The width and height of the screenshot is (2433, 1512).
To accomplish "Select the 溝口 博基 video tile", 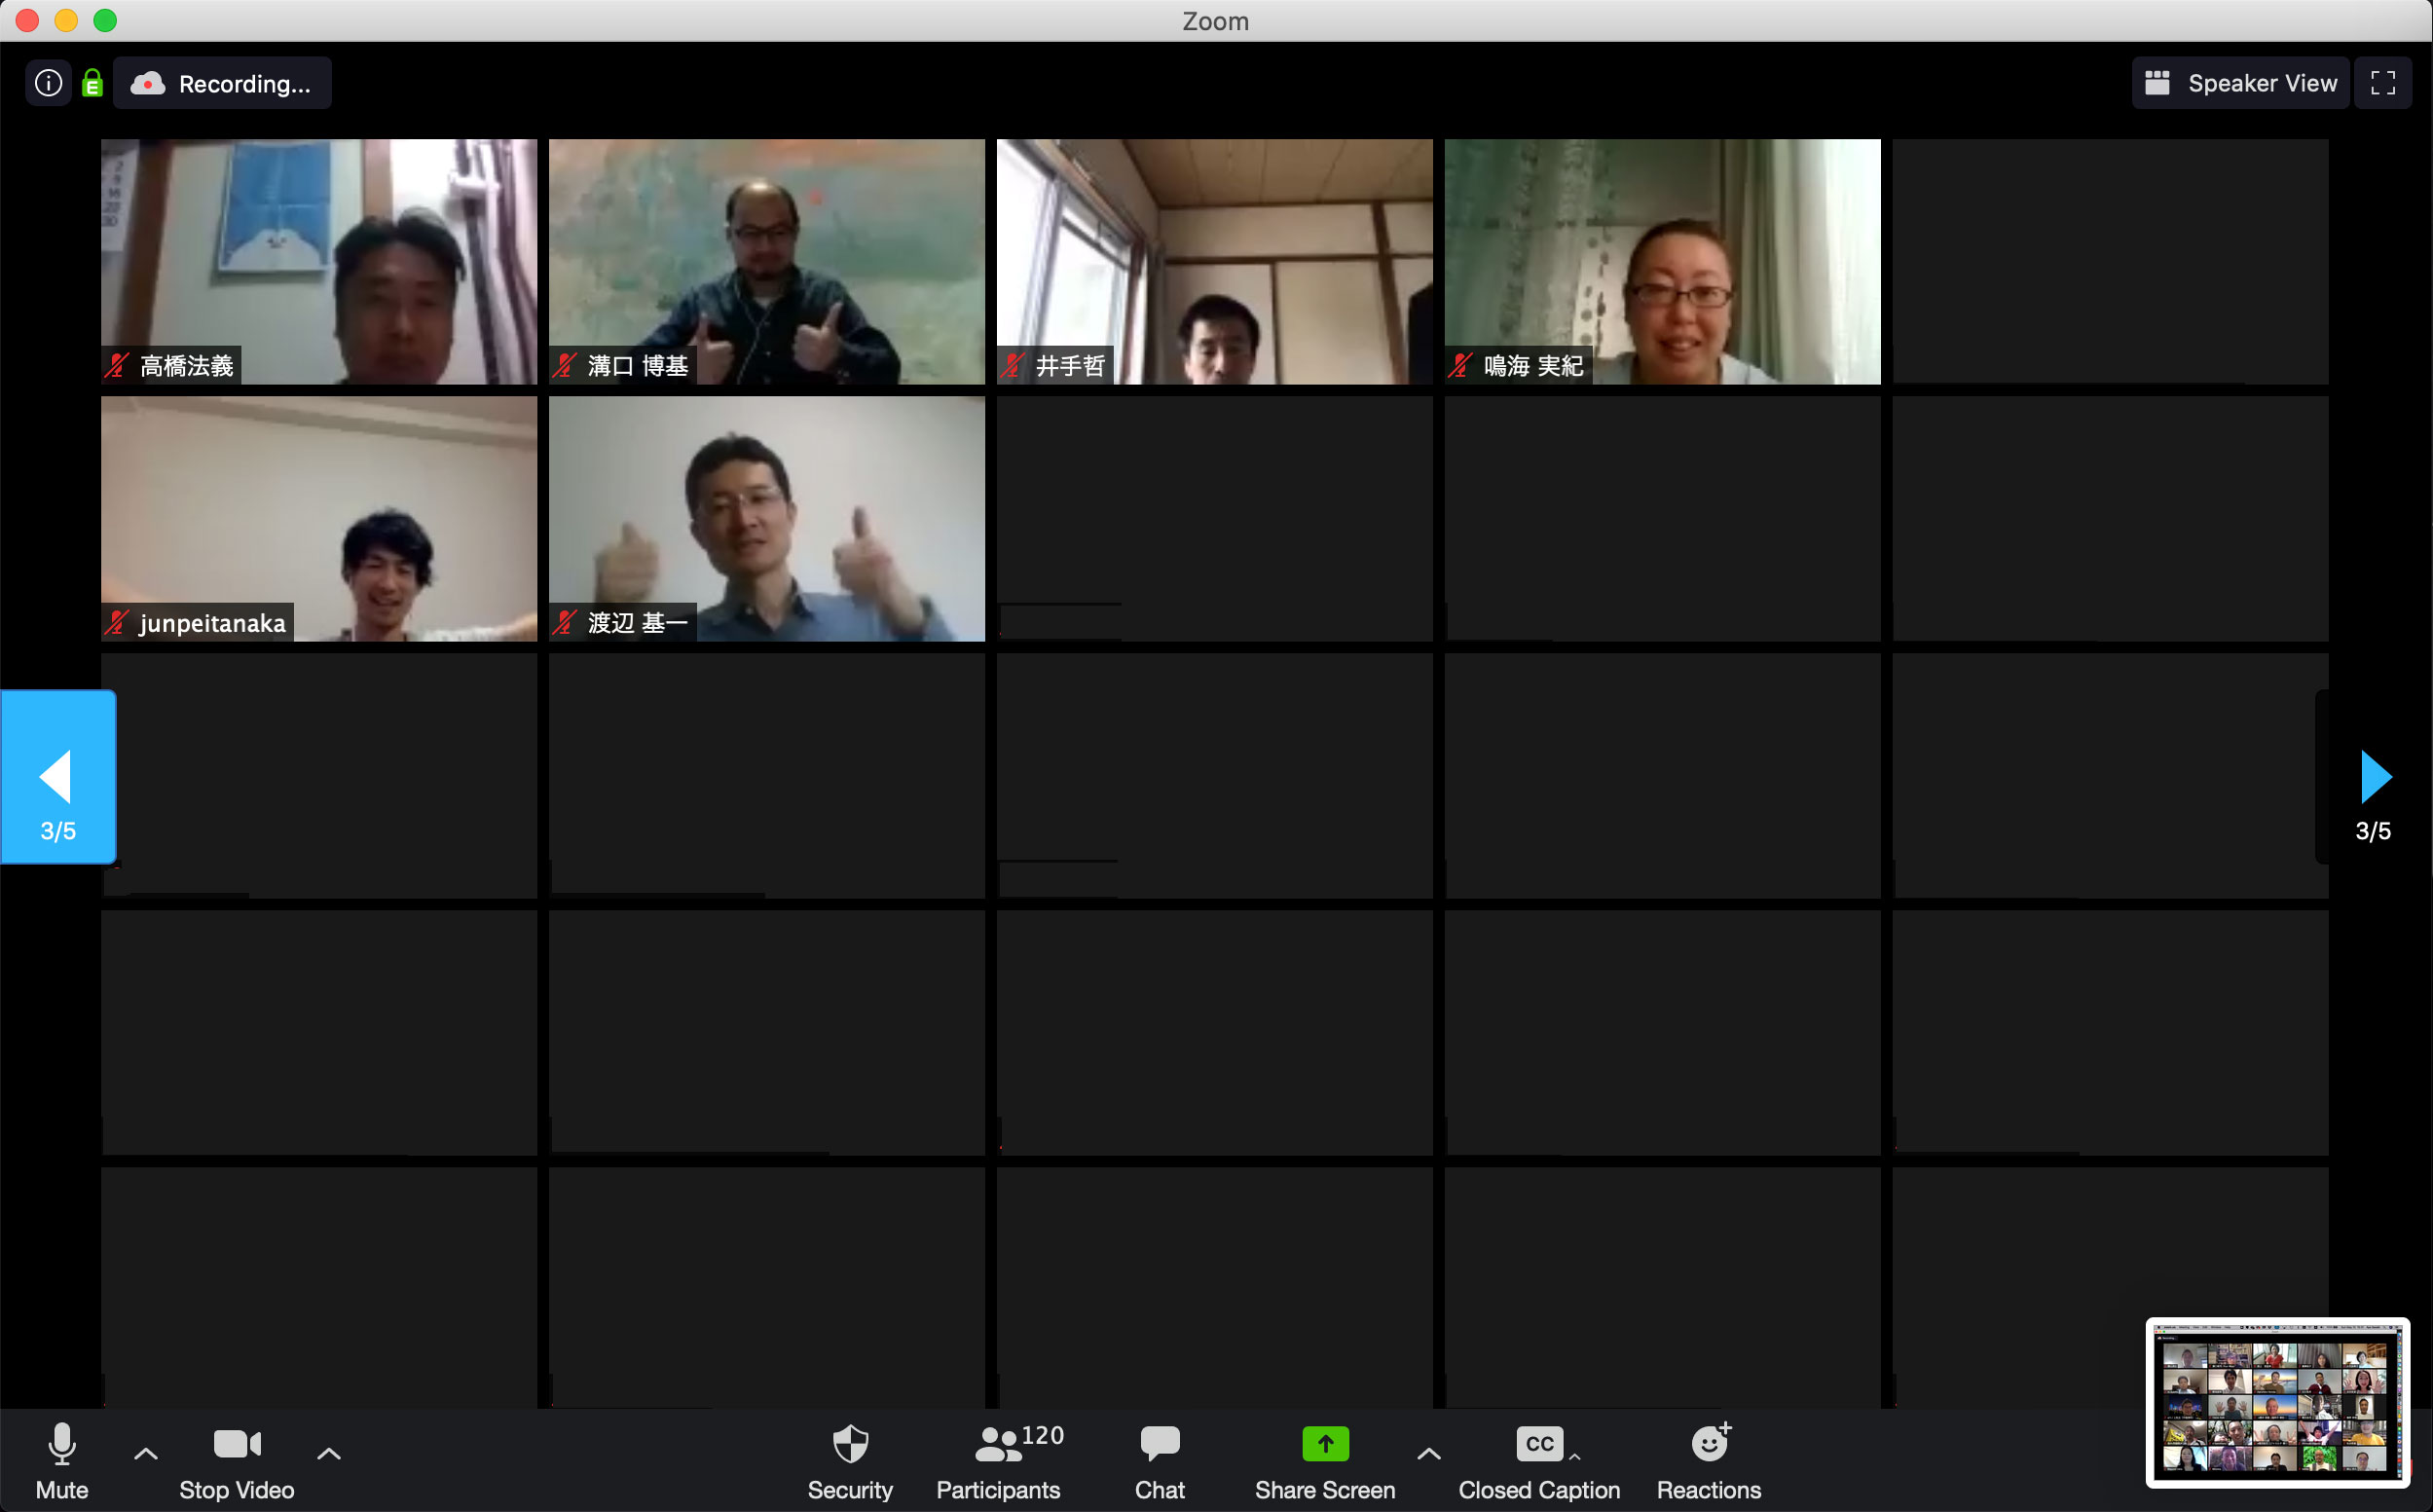I will 767,261.
